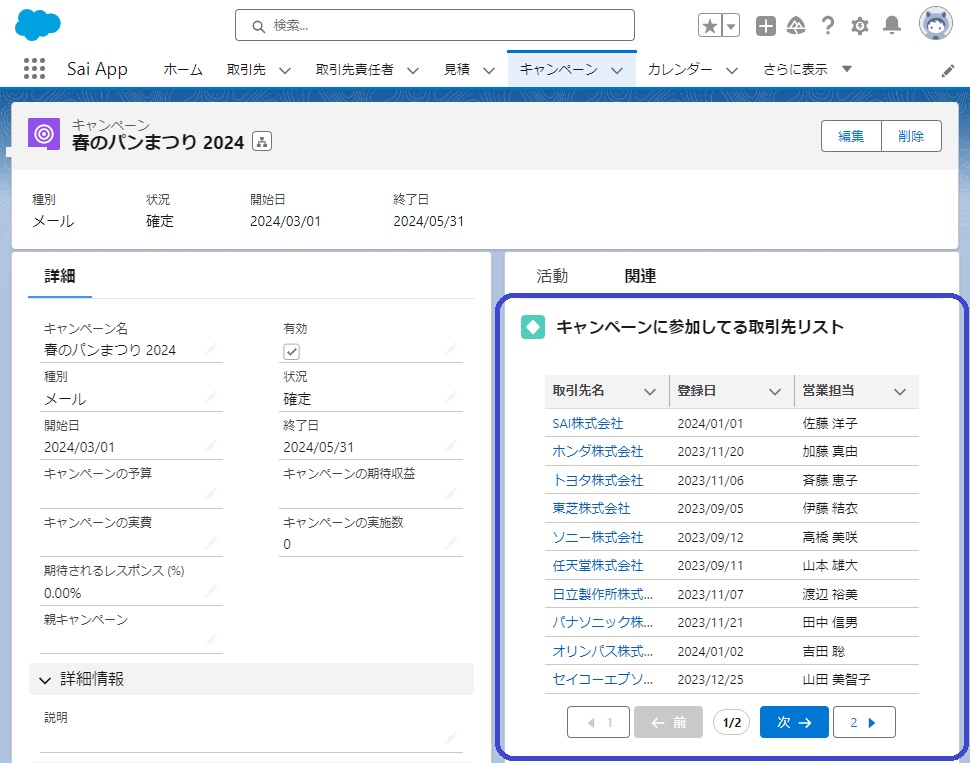Open the 任天堂株式会社 account link
The width and height of the screenshot is (970, 763).
tap(598, 565)
